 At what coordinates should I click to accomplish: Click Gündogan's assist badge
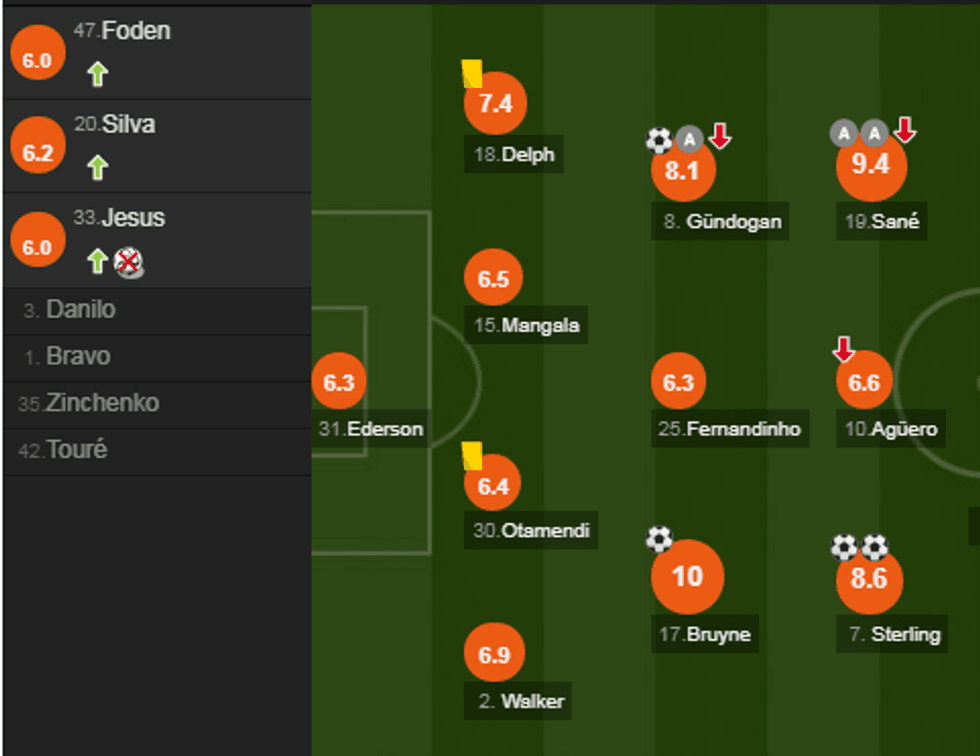pyautogui.click(x=688, y=139)
